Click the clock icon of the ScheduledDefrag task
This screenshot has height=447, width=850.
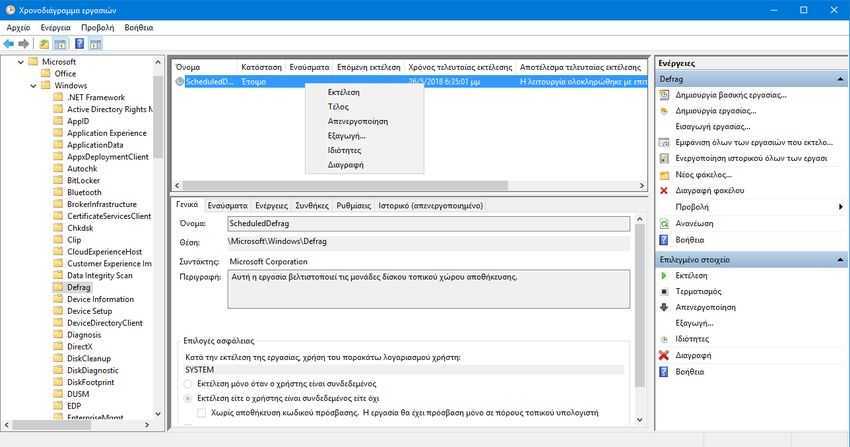point(179,82)
